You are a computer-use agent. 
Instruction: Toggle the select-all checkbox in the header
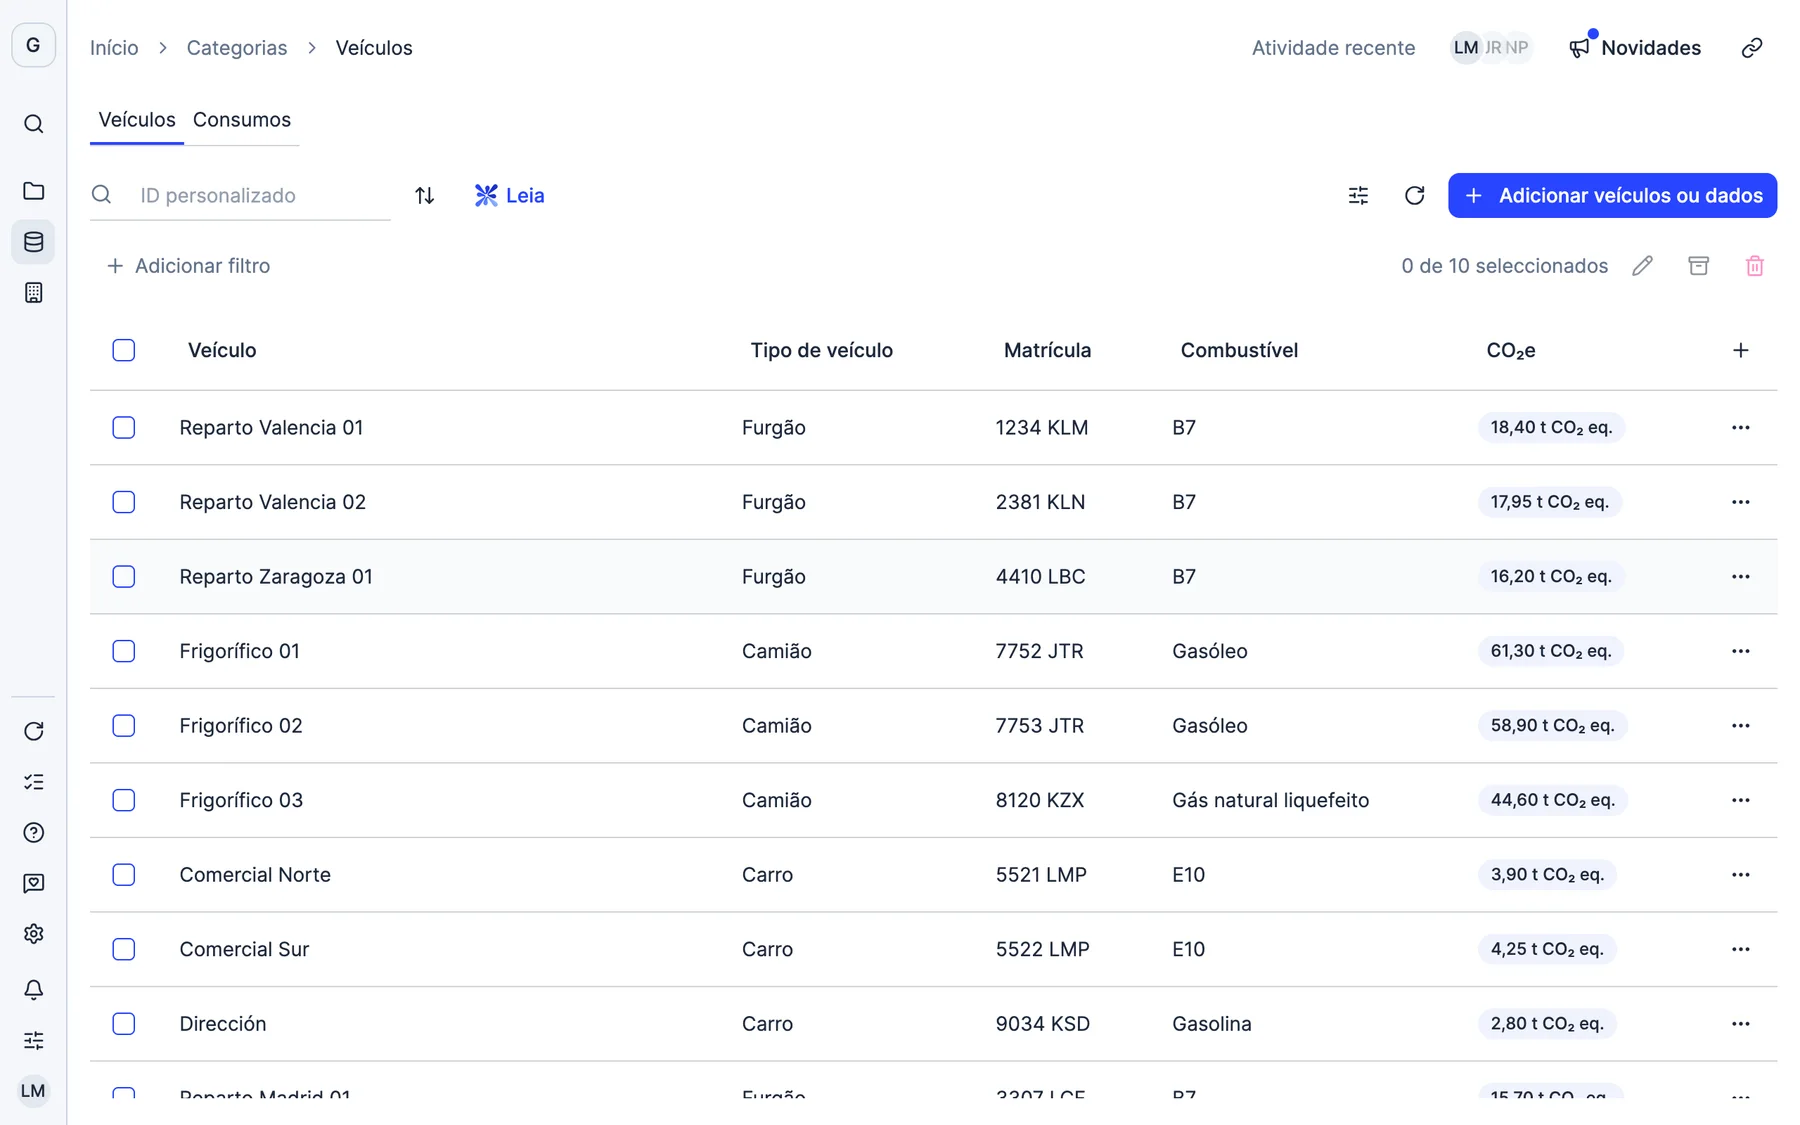point(124,350)
